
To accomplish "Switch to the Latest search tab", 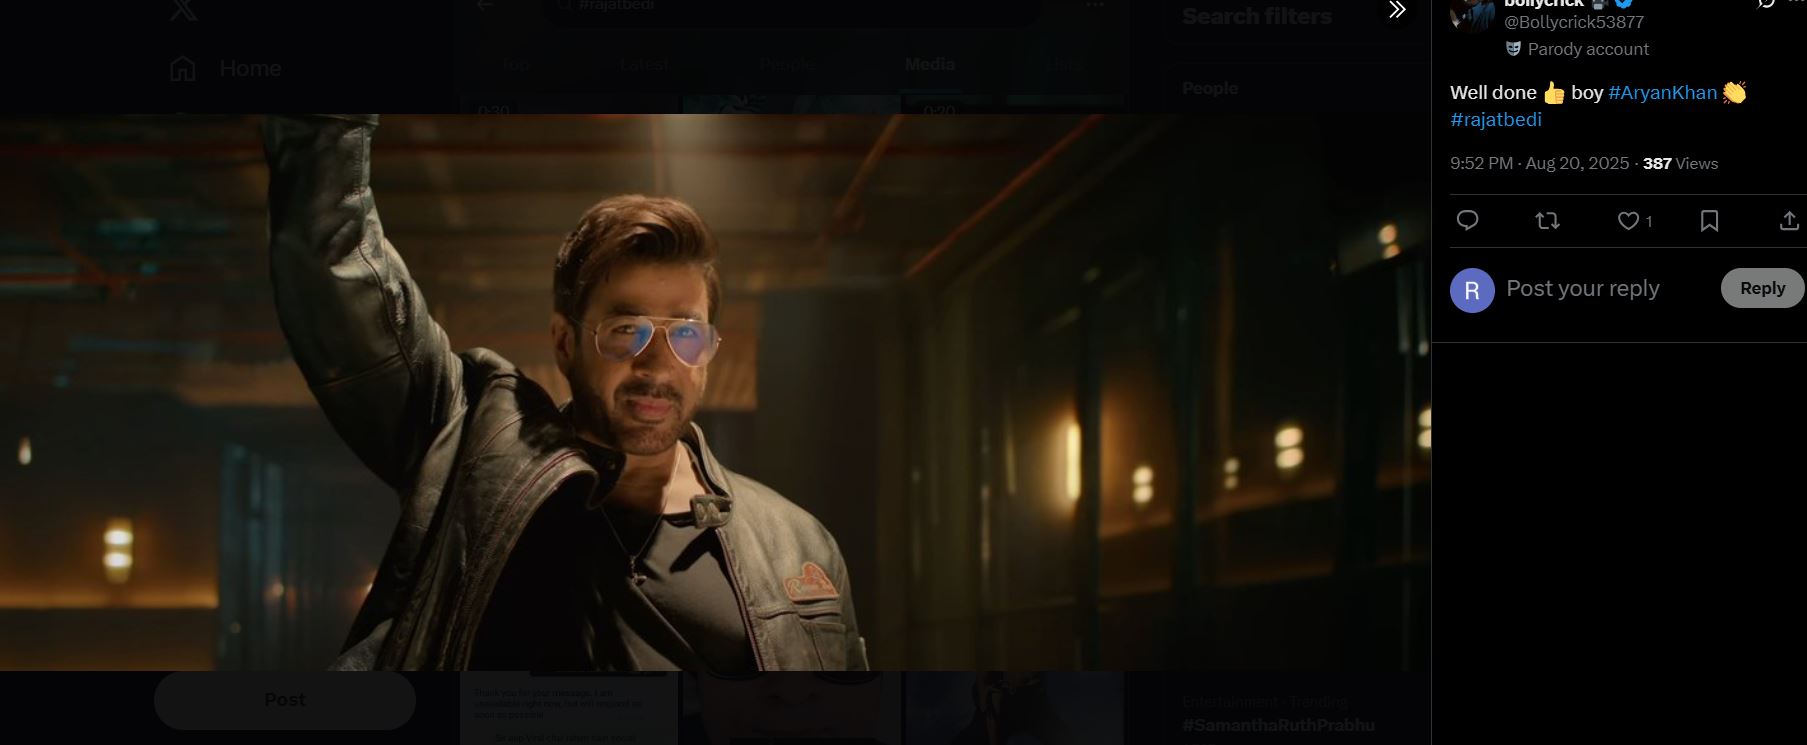I will click(x=644, y=64).
